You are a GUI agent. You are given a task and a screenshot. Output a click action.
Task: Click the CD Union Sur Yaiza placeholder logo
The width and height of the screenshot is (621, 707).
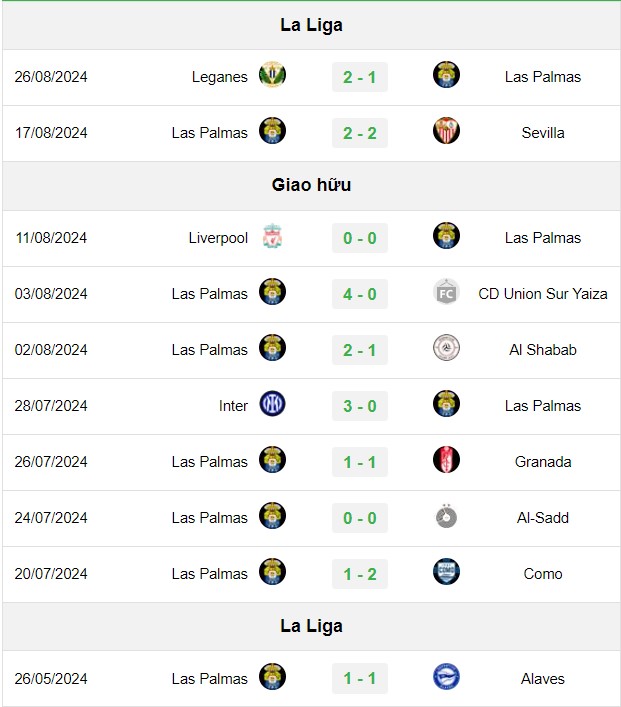point(446,292)
